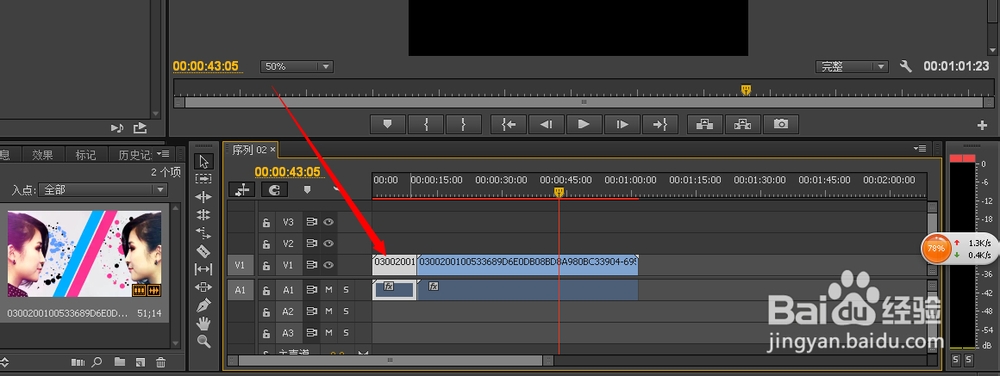Select the 序列 02 timeline tab
Image resolution: width=1000 pixels, height=376 pixels.
point(249,150)
